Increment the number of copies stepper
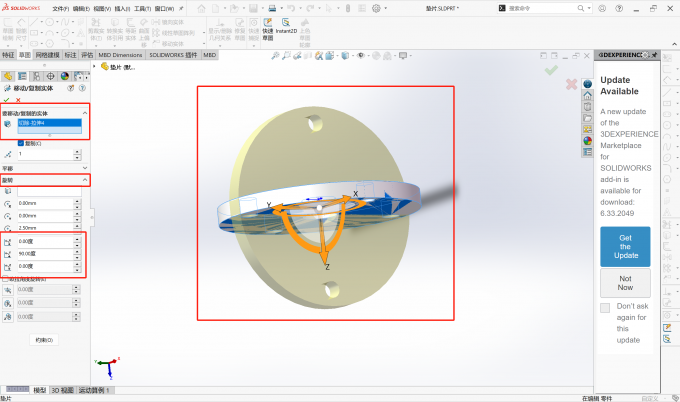 click(77, 152)
